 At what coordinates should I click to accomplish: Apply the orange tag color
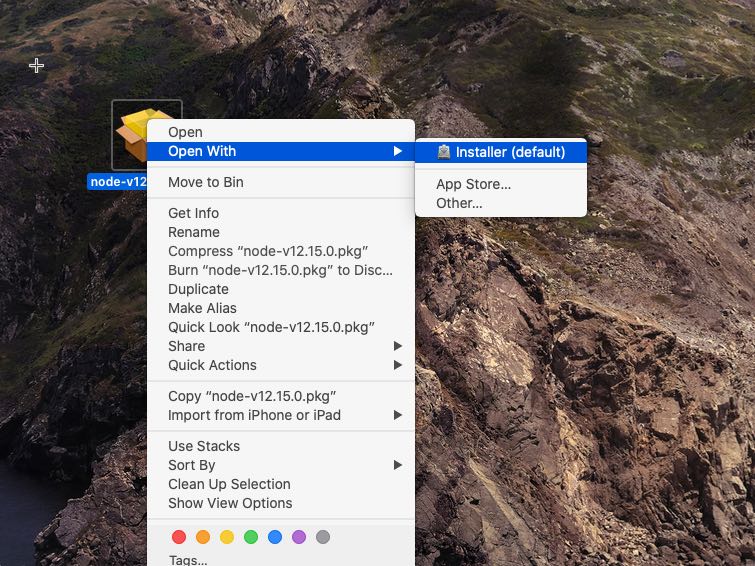[203, 537]
